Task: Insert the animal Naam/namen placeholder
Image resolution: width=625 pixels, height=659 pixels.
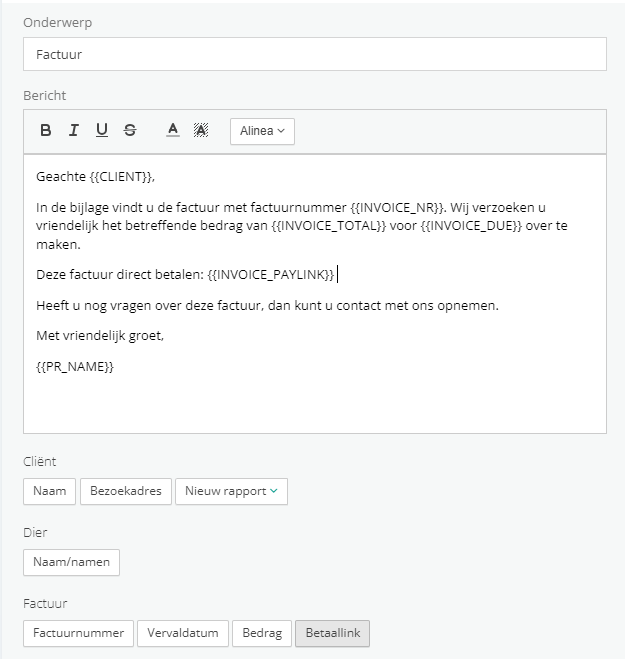Action: point(71,562)
